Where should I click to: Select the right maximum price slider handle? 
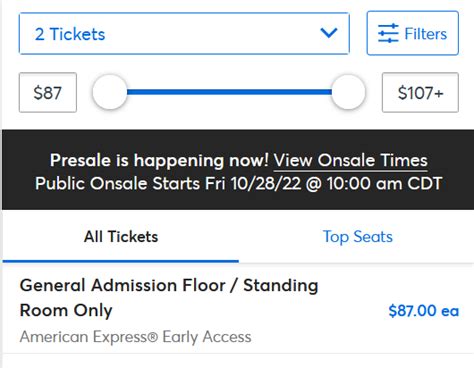pos(348,92)
